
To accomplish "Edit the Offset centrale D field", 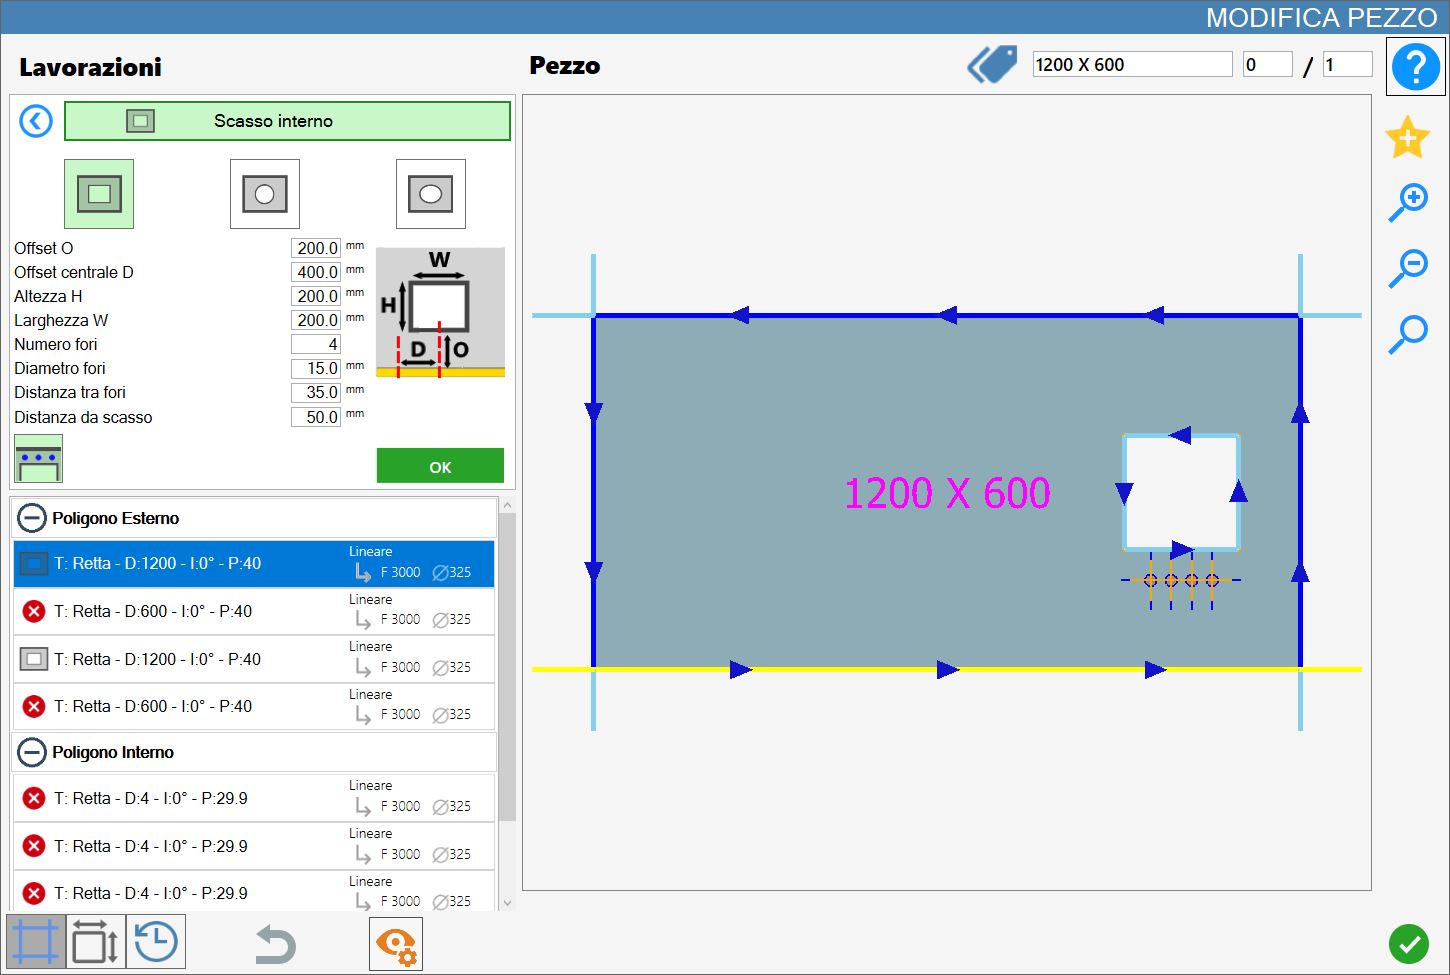I will (316, 272).
